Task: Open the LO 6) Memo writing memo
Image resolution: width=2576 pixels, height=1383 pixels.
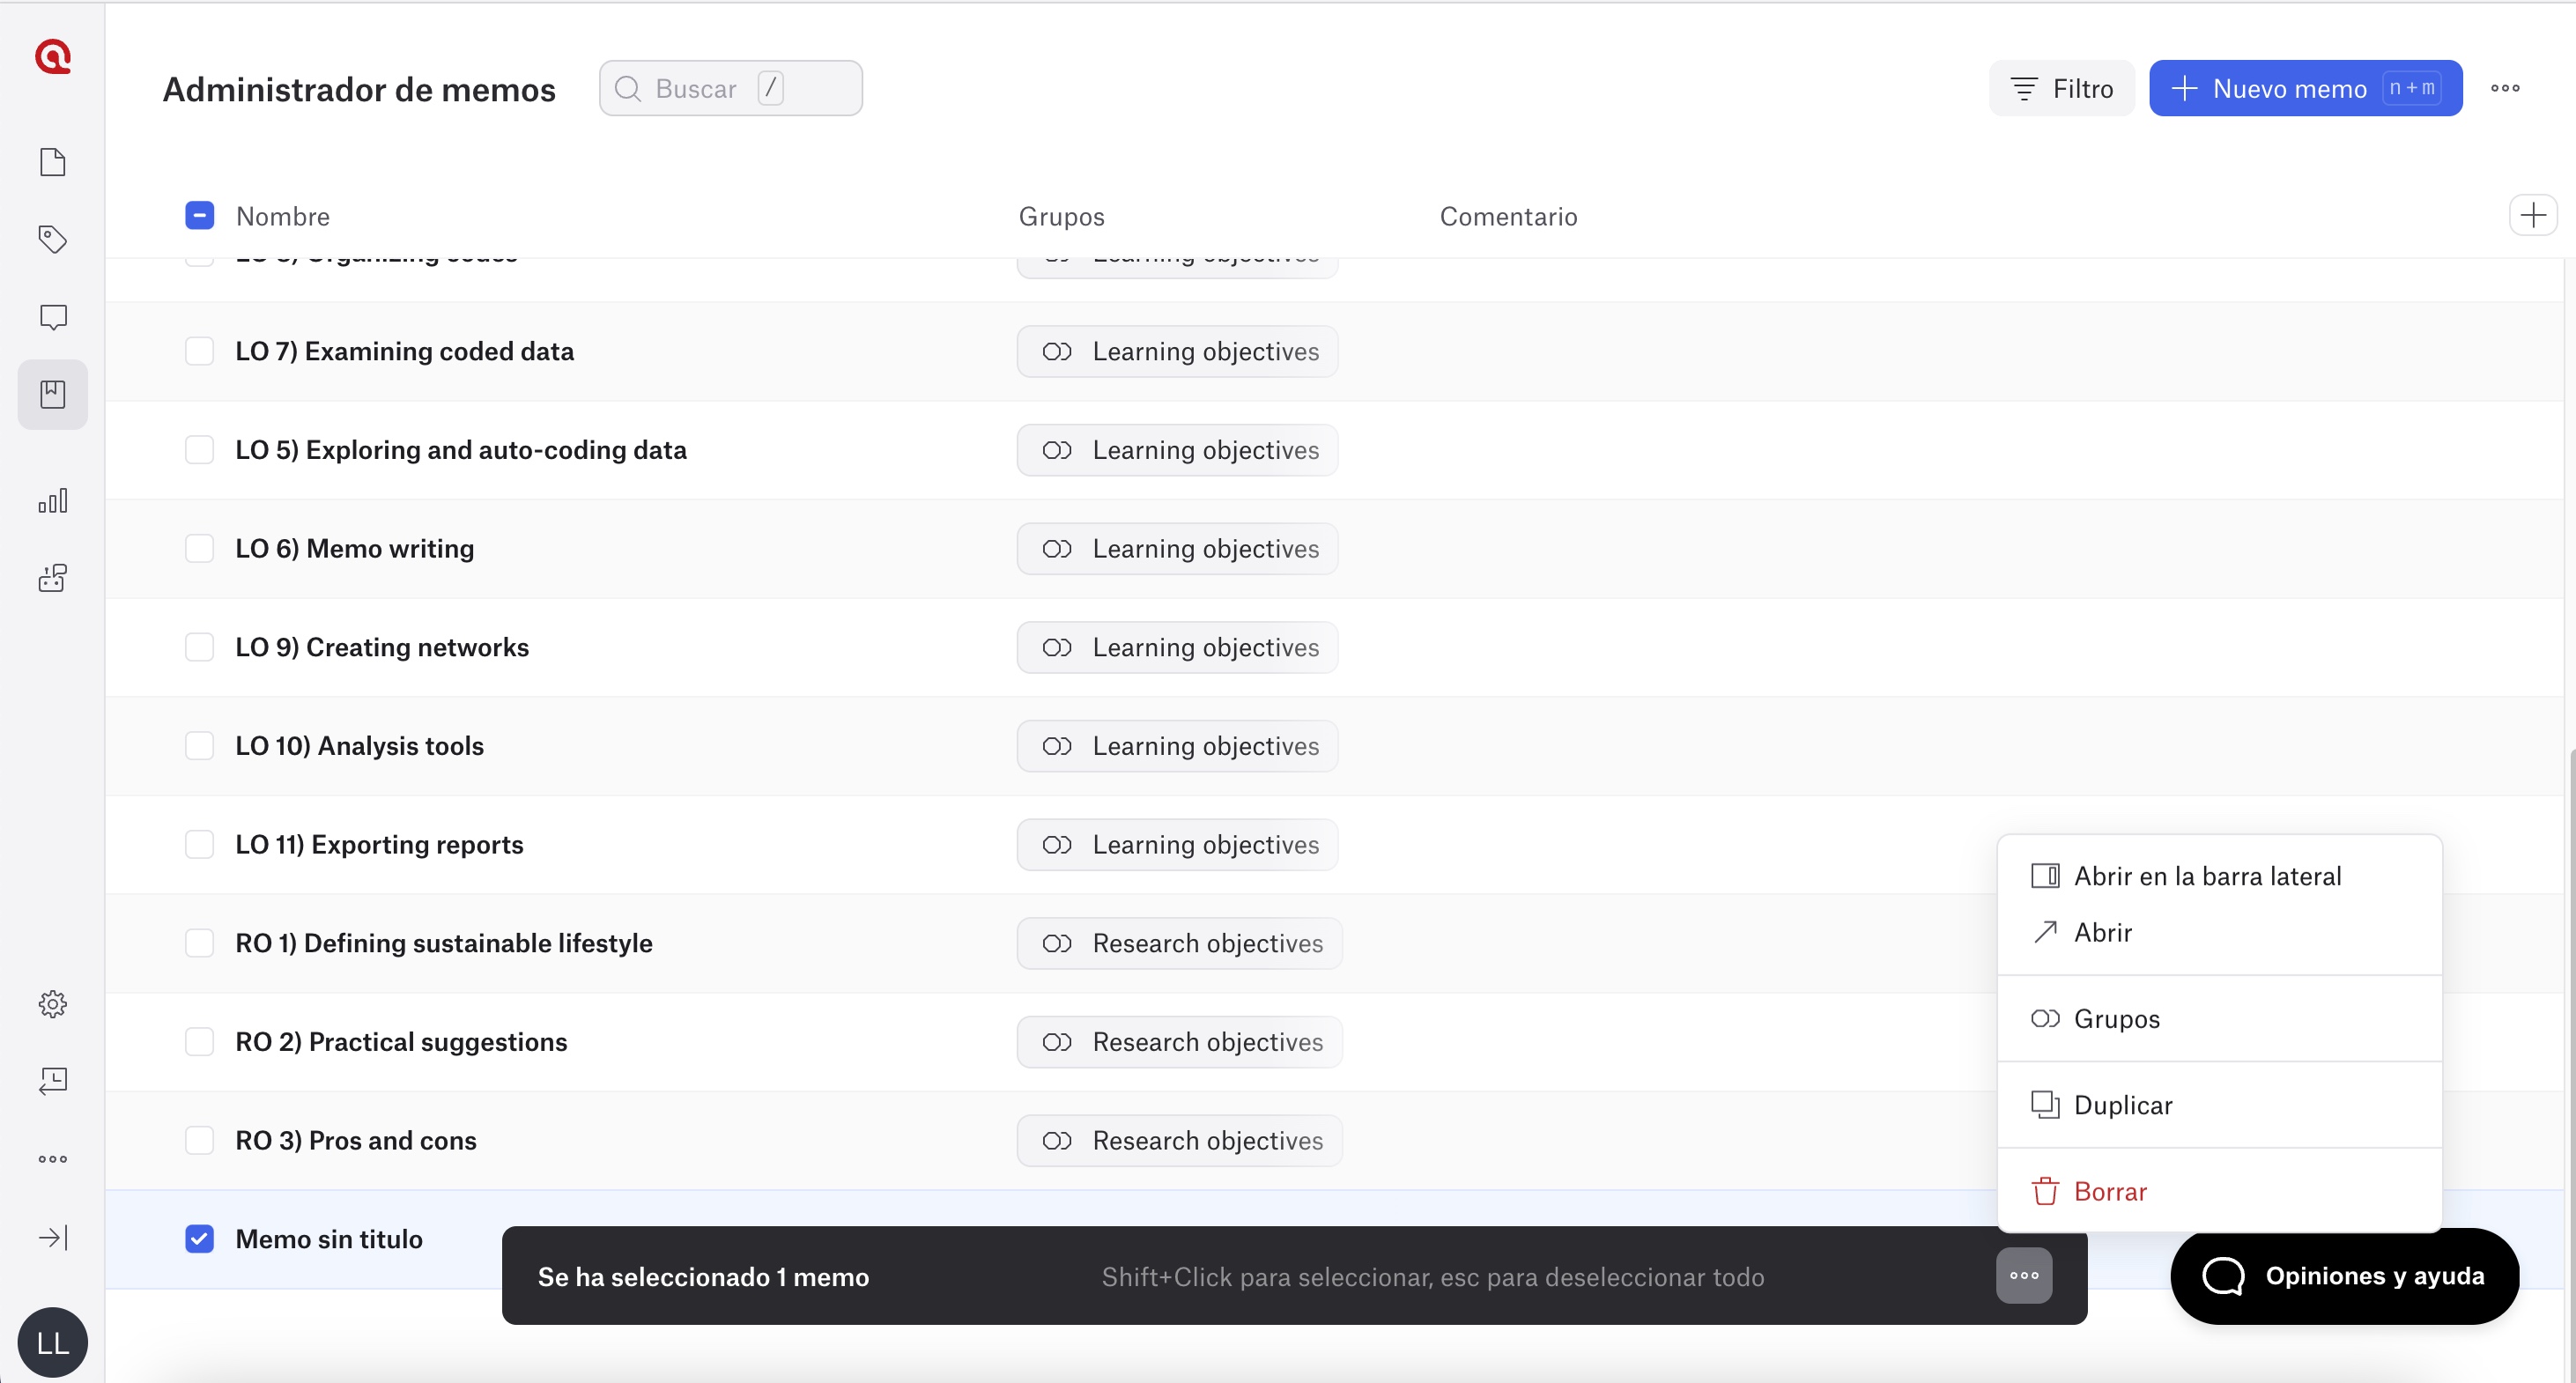Action: [x=355, y=548]
